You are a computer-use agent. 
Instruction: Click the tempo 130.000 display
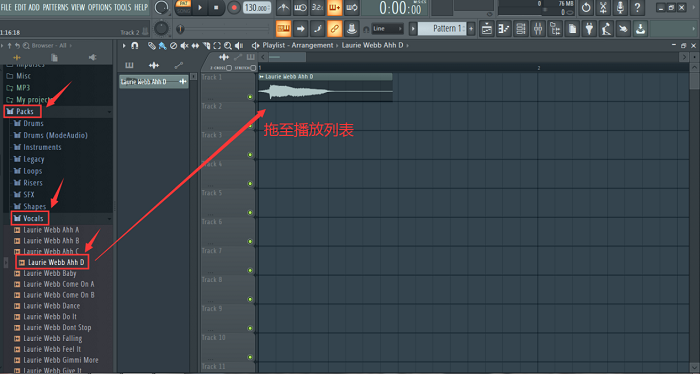click(x=257, y=8)
